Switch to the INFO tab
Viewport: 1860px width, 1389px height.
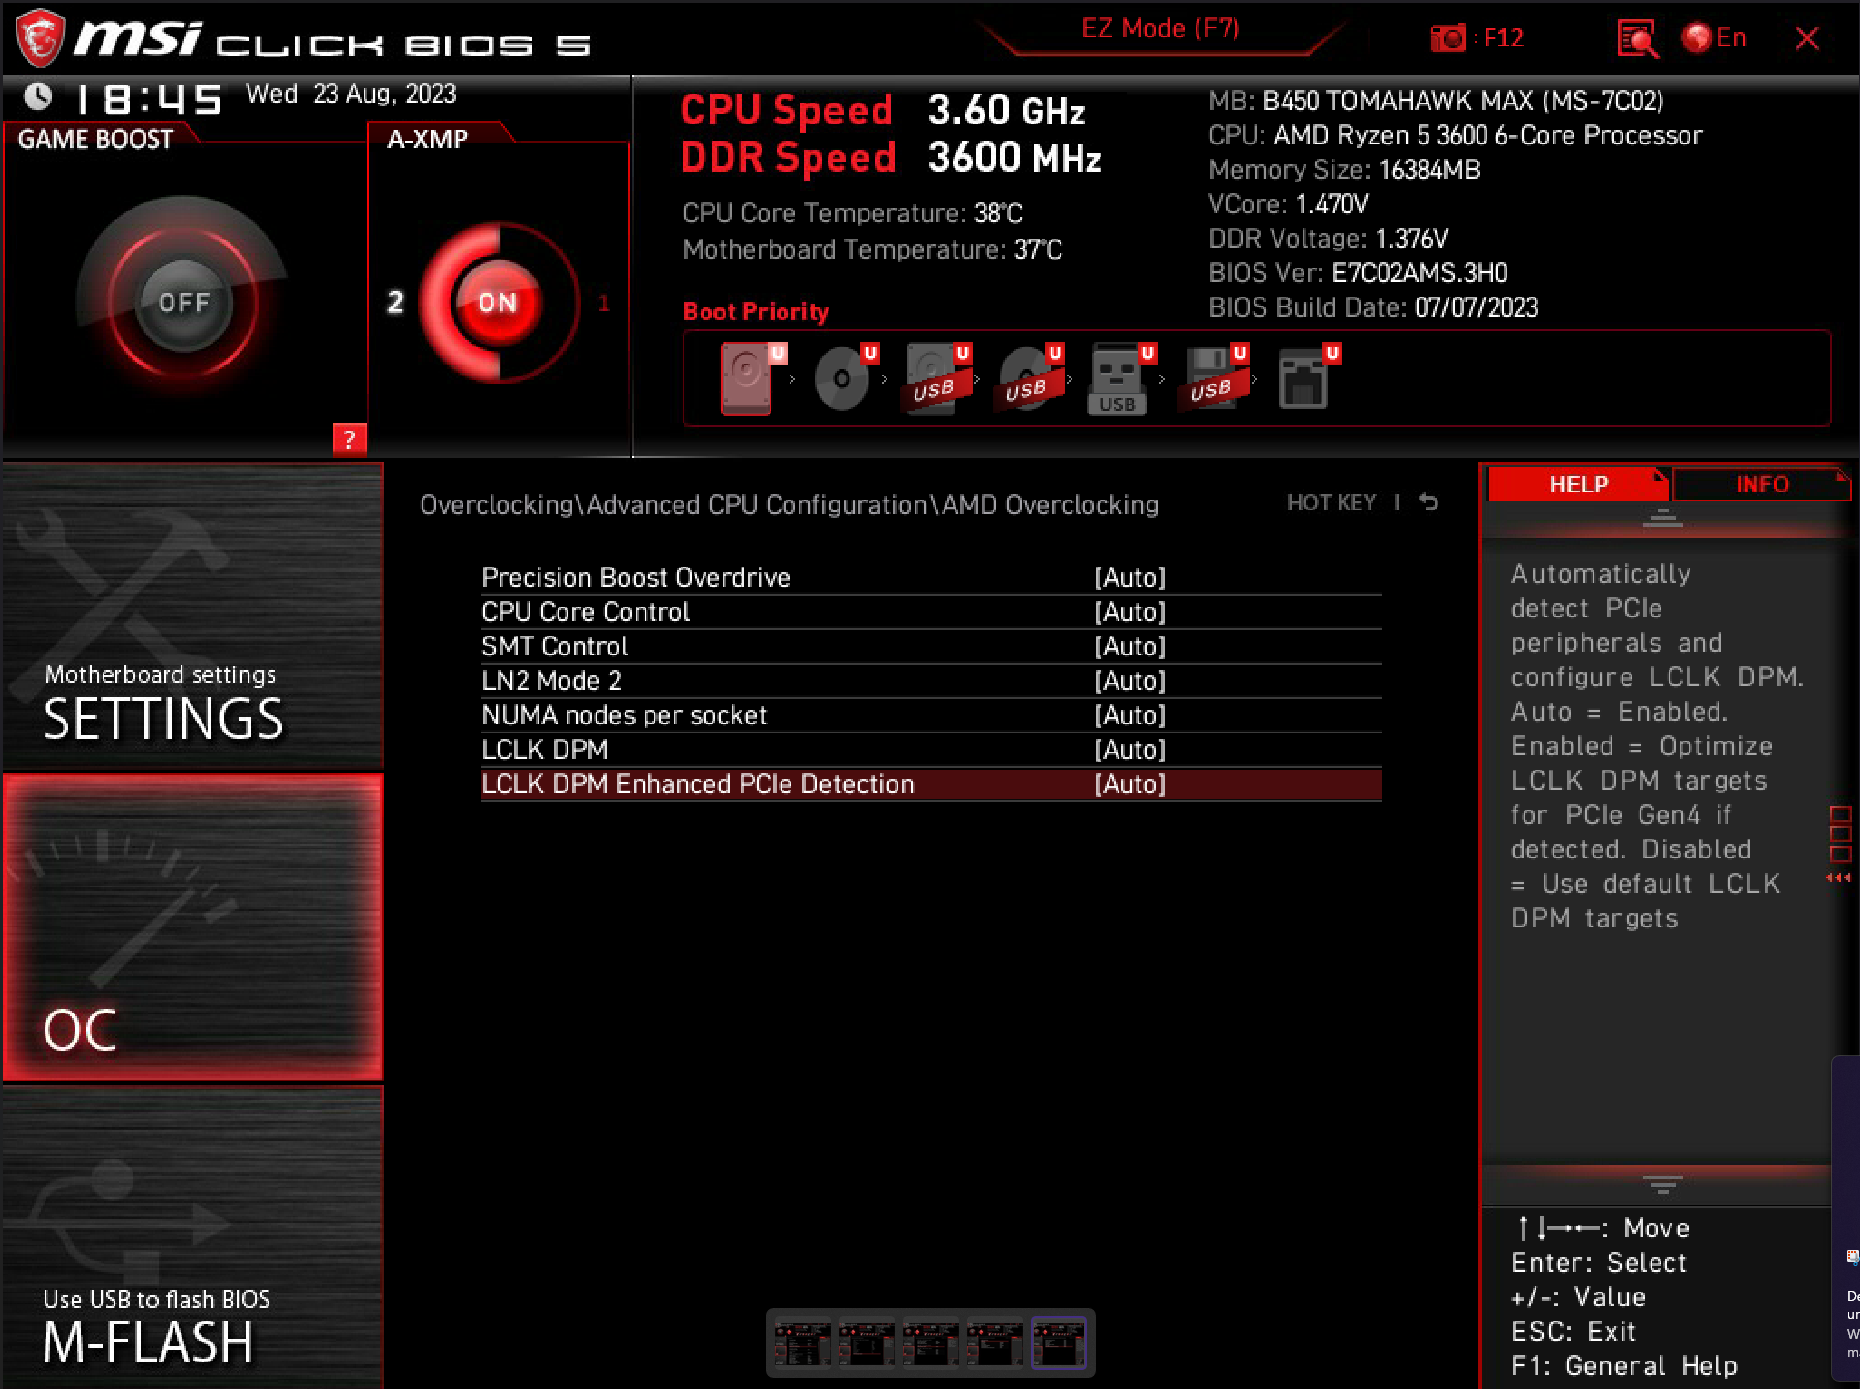pyautogui.click(x=1761, y=484)
